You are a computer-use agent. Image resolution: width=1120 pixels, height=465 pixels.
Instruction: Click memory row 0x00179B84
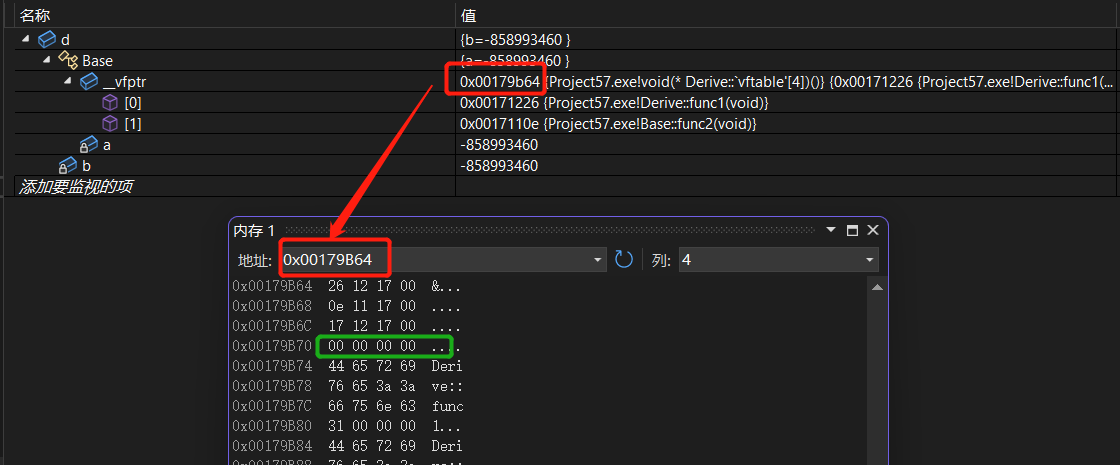348,446
